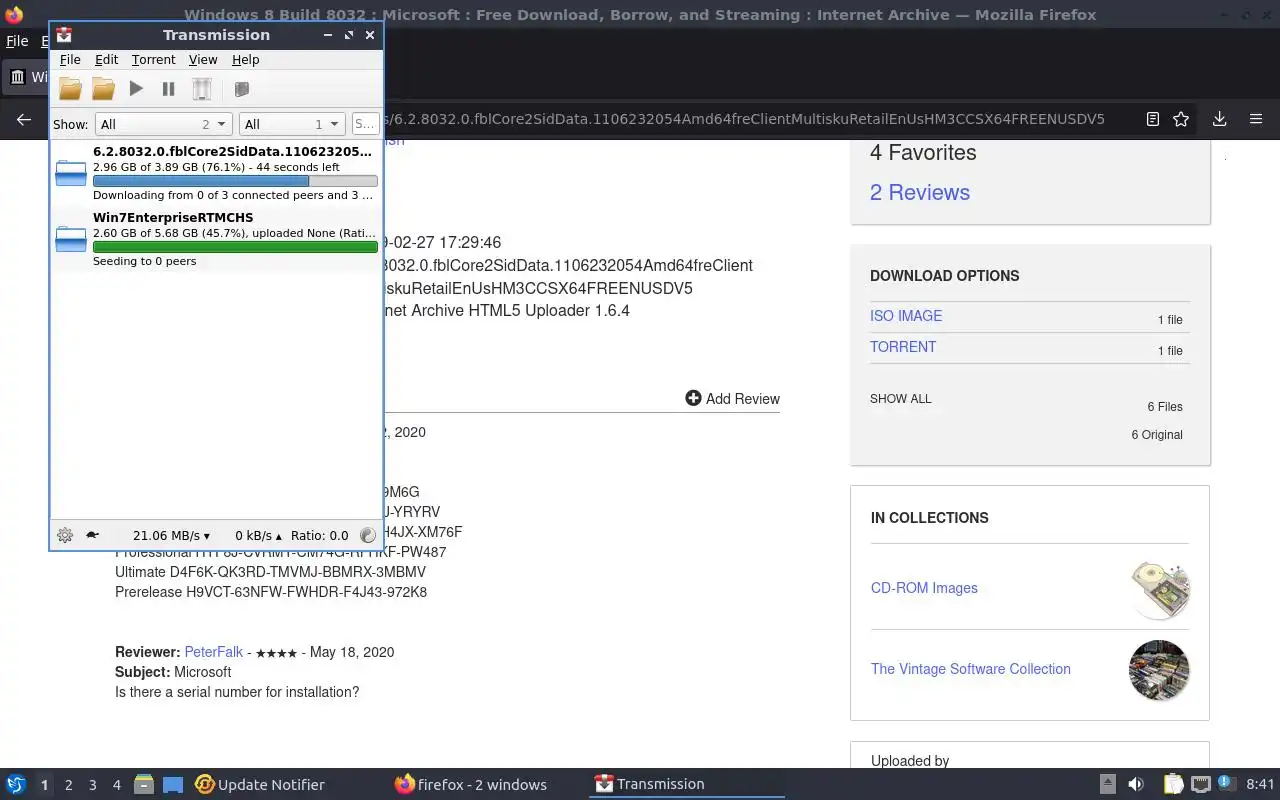Click Transmission titlebar app icon
Viewport: 1280px width, 800px height.
pyautogui.click(x=64, y=34)
